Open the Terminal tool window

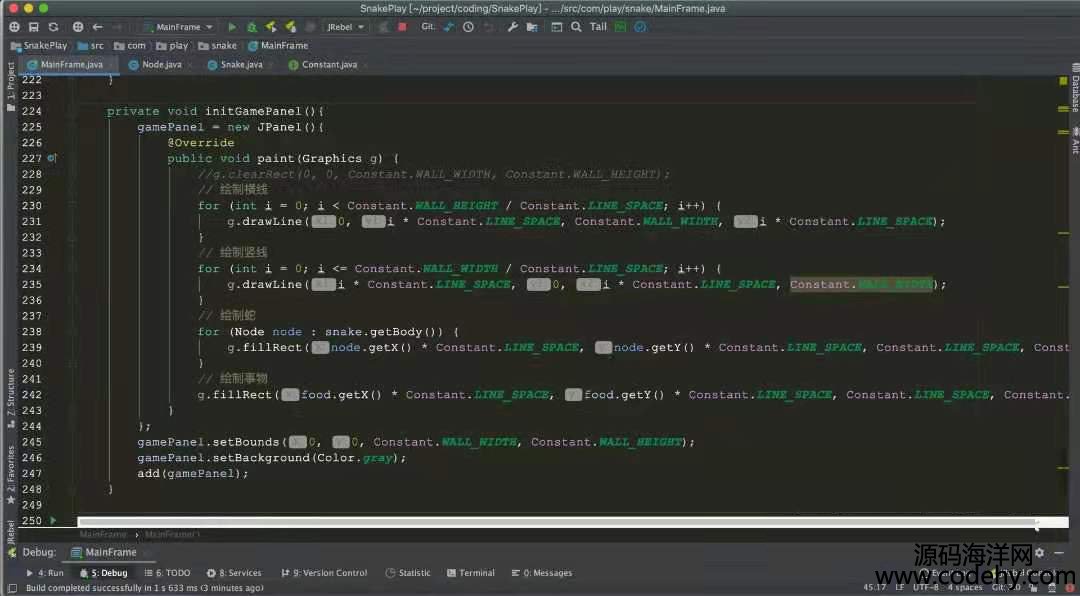tap(471, 573)
